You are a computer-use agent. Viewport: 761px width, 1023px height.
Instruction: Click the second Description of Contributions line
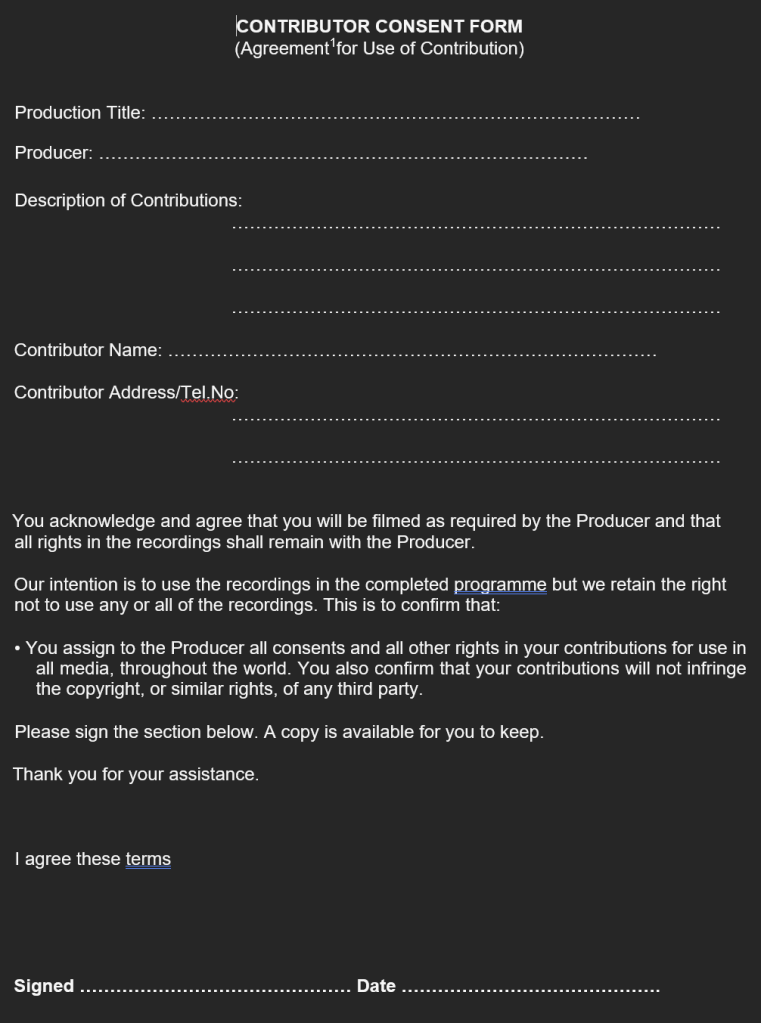[x=475, y=270]
